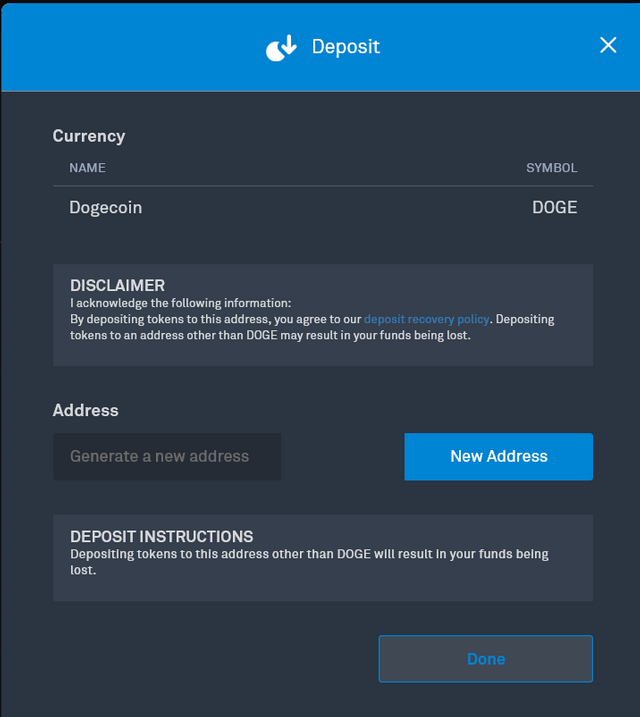Click the Address section title
Viewport: 640px width, 717px height.
click(85, 410)
